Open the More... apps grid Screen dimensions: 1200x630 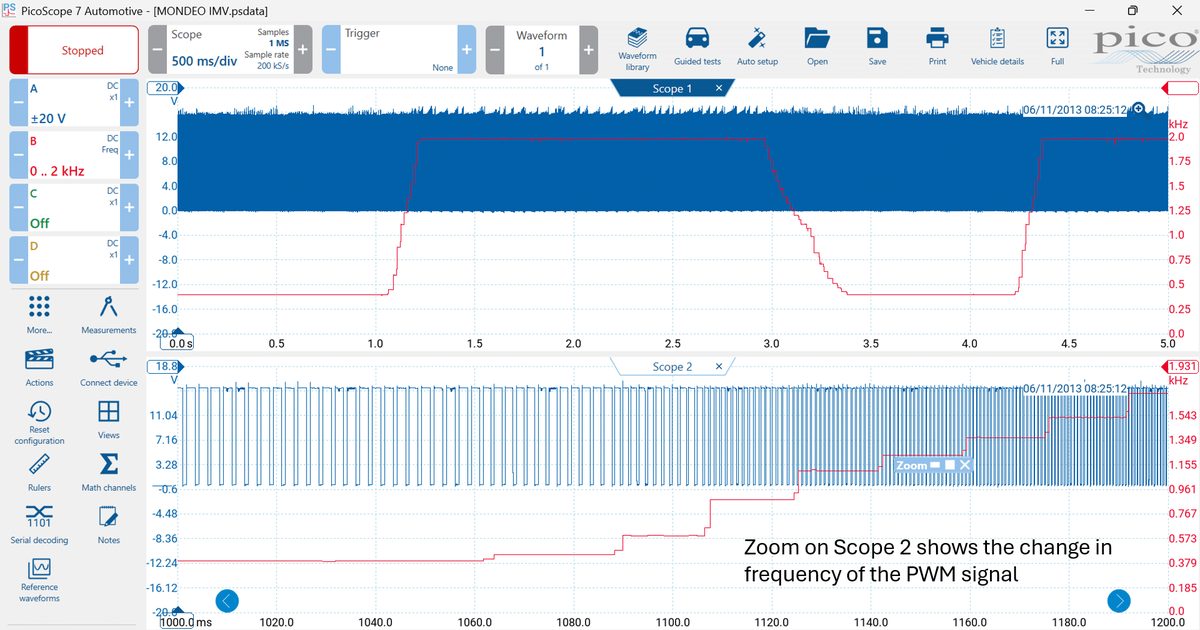coord(39,314)
